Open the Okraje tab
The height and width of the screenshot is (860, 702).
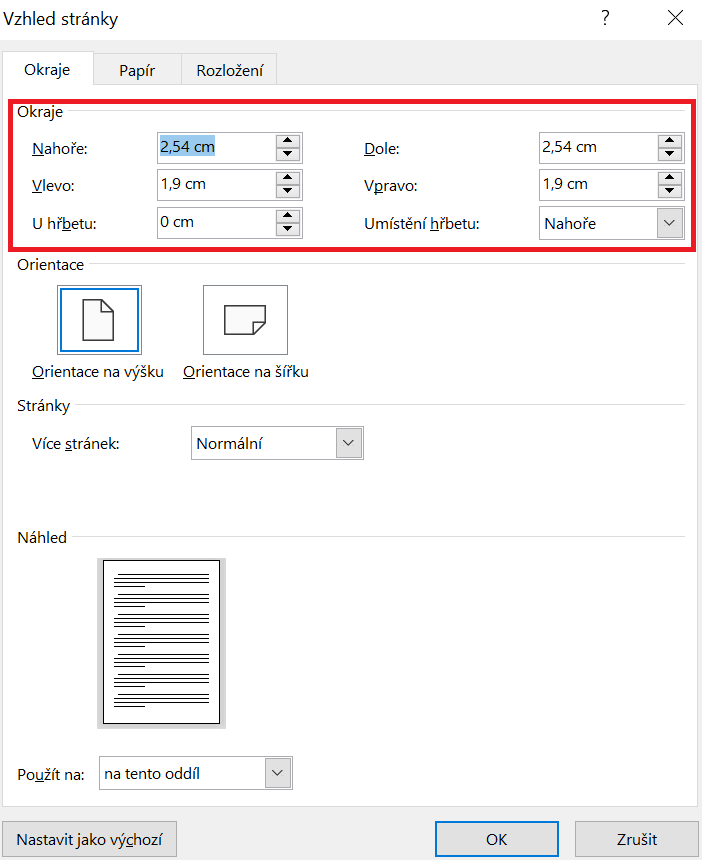point(48,70)
